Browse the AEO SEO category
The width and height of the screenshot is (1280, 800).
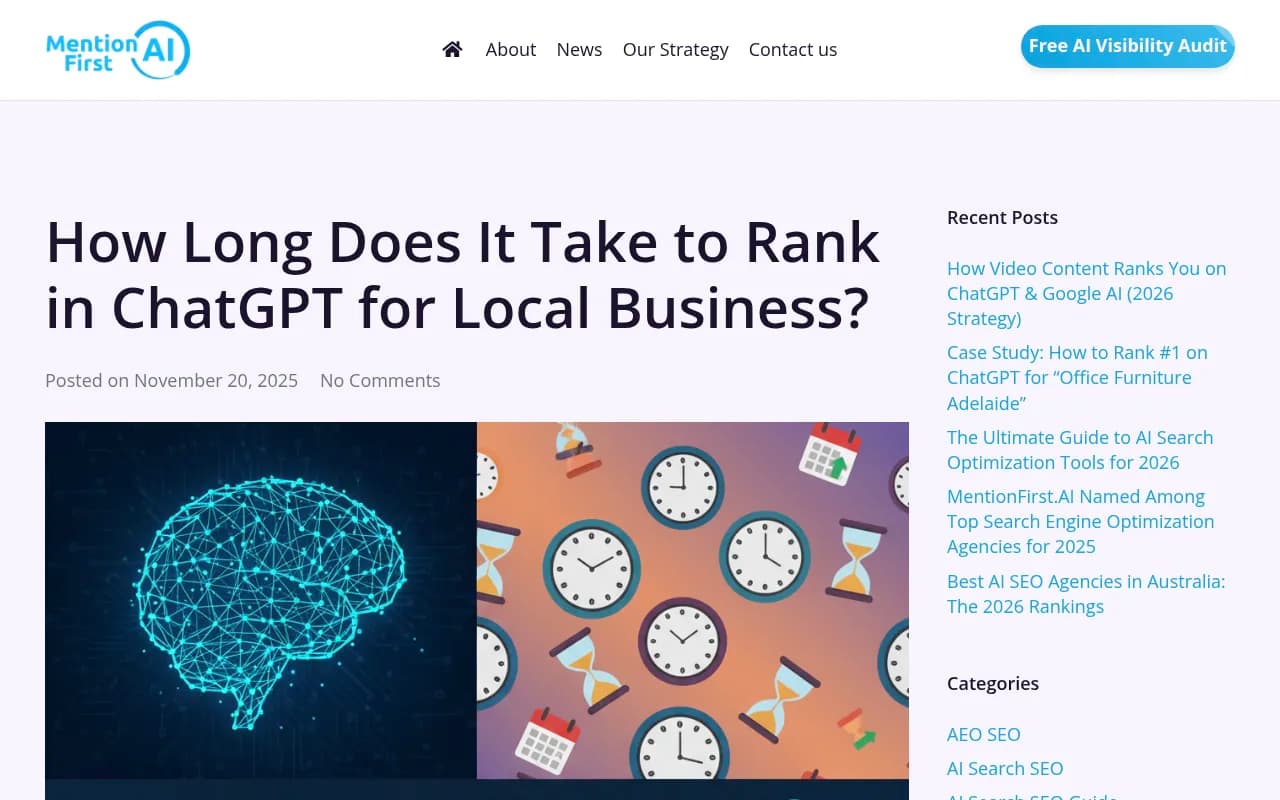click(x=983, y=734)
